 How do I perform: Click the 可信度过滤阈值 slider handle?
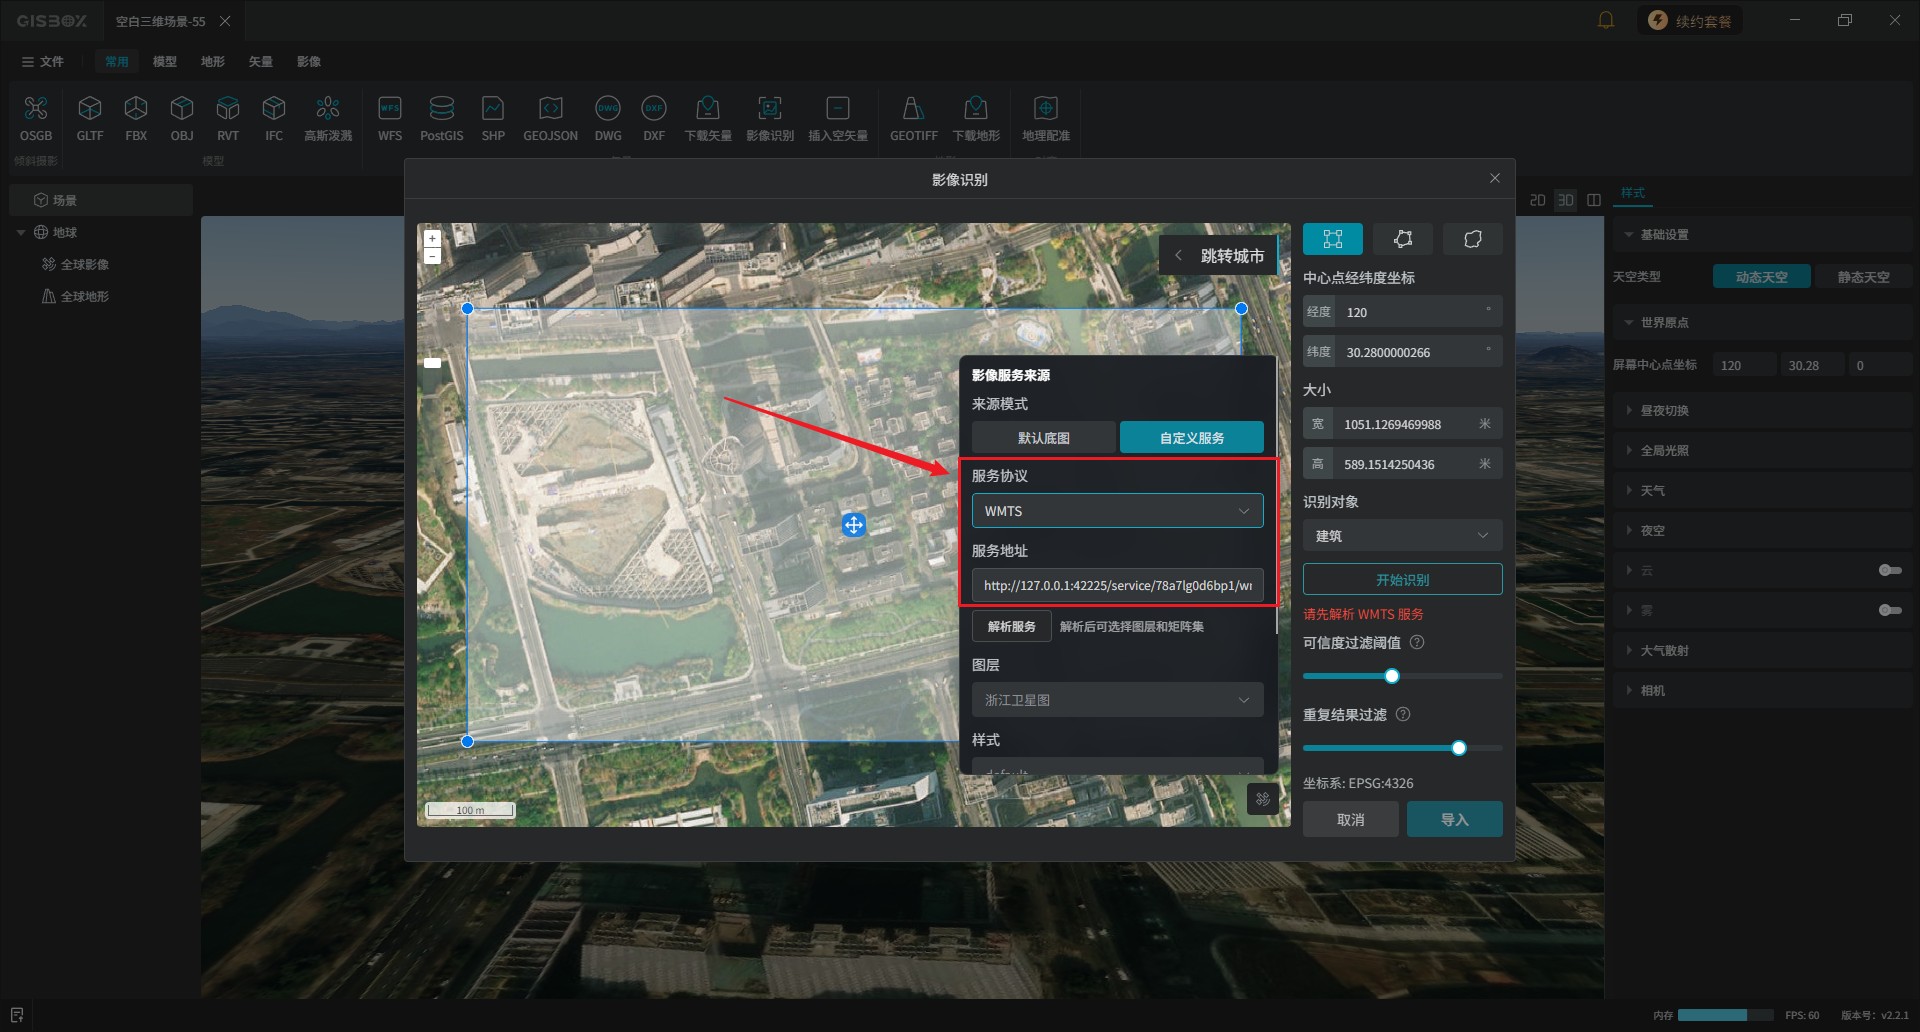pos(1392,676)
